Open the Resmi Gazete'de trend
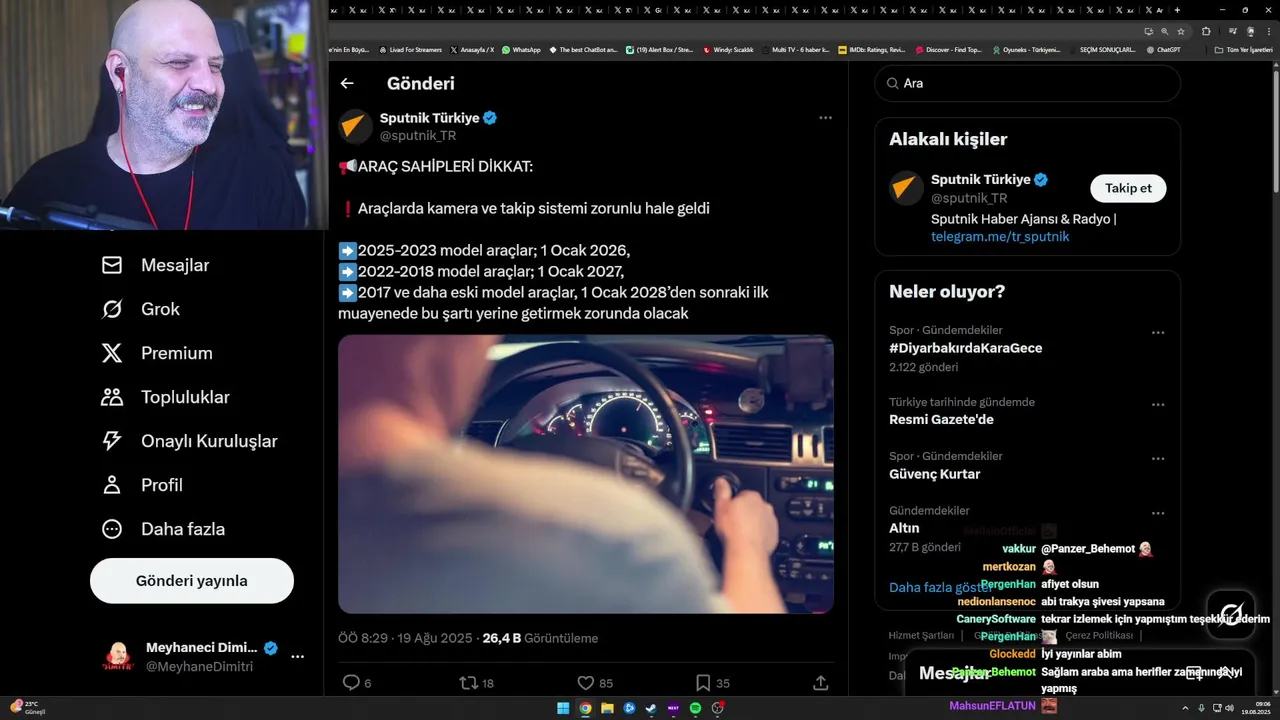The width and height of the screenshot is (1280, 720). click(941, 420)
